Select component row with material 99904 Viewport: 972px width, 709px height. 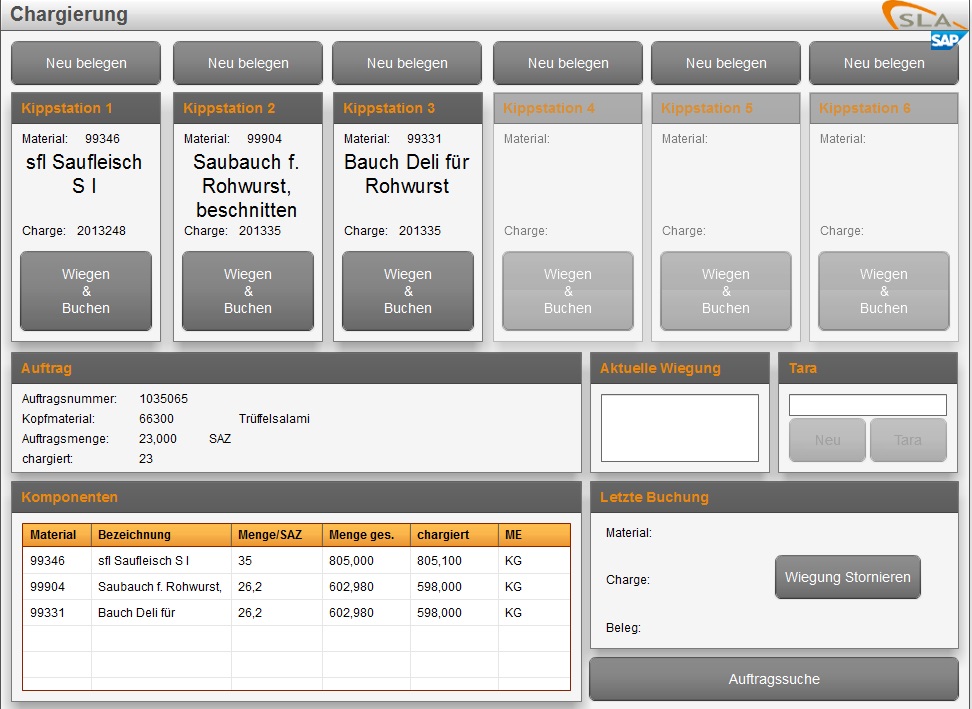point(296,587)
